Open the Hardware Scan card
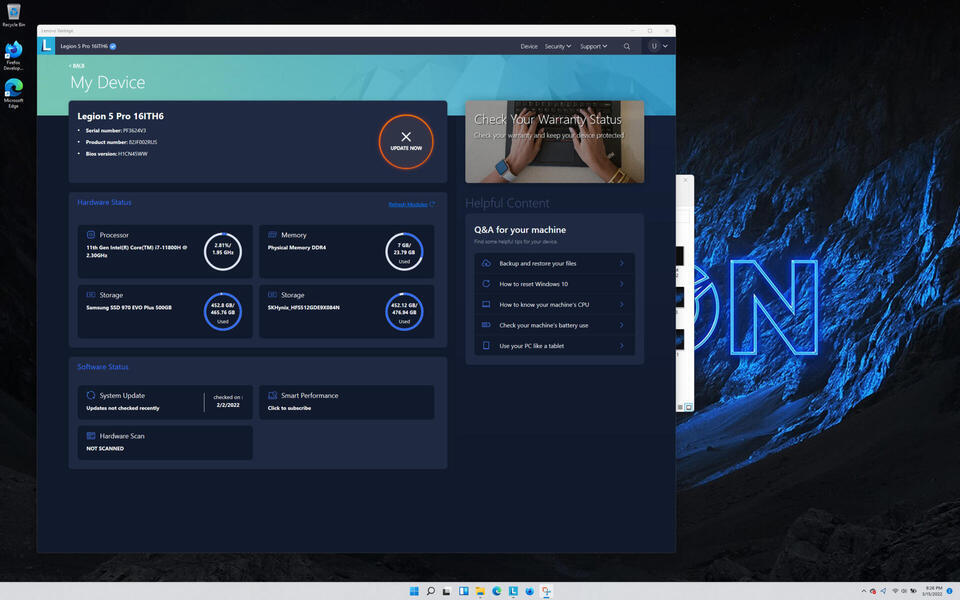960x600 pixels. (165, 442)
